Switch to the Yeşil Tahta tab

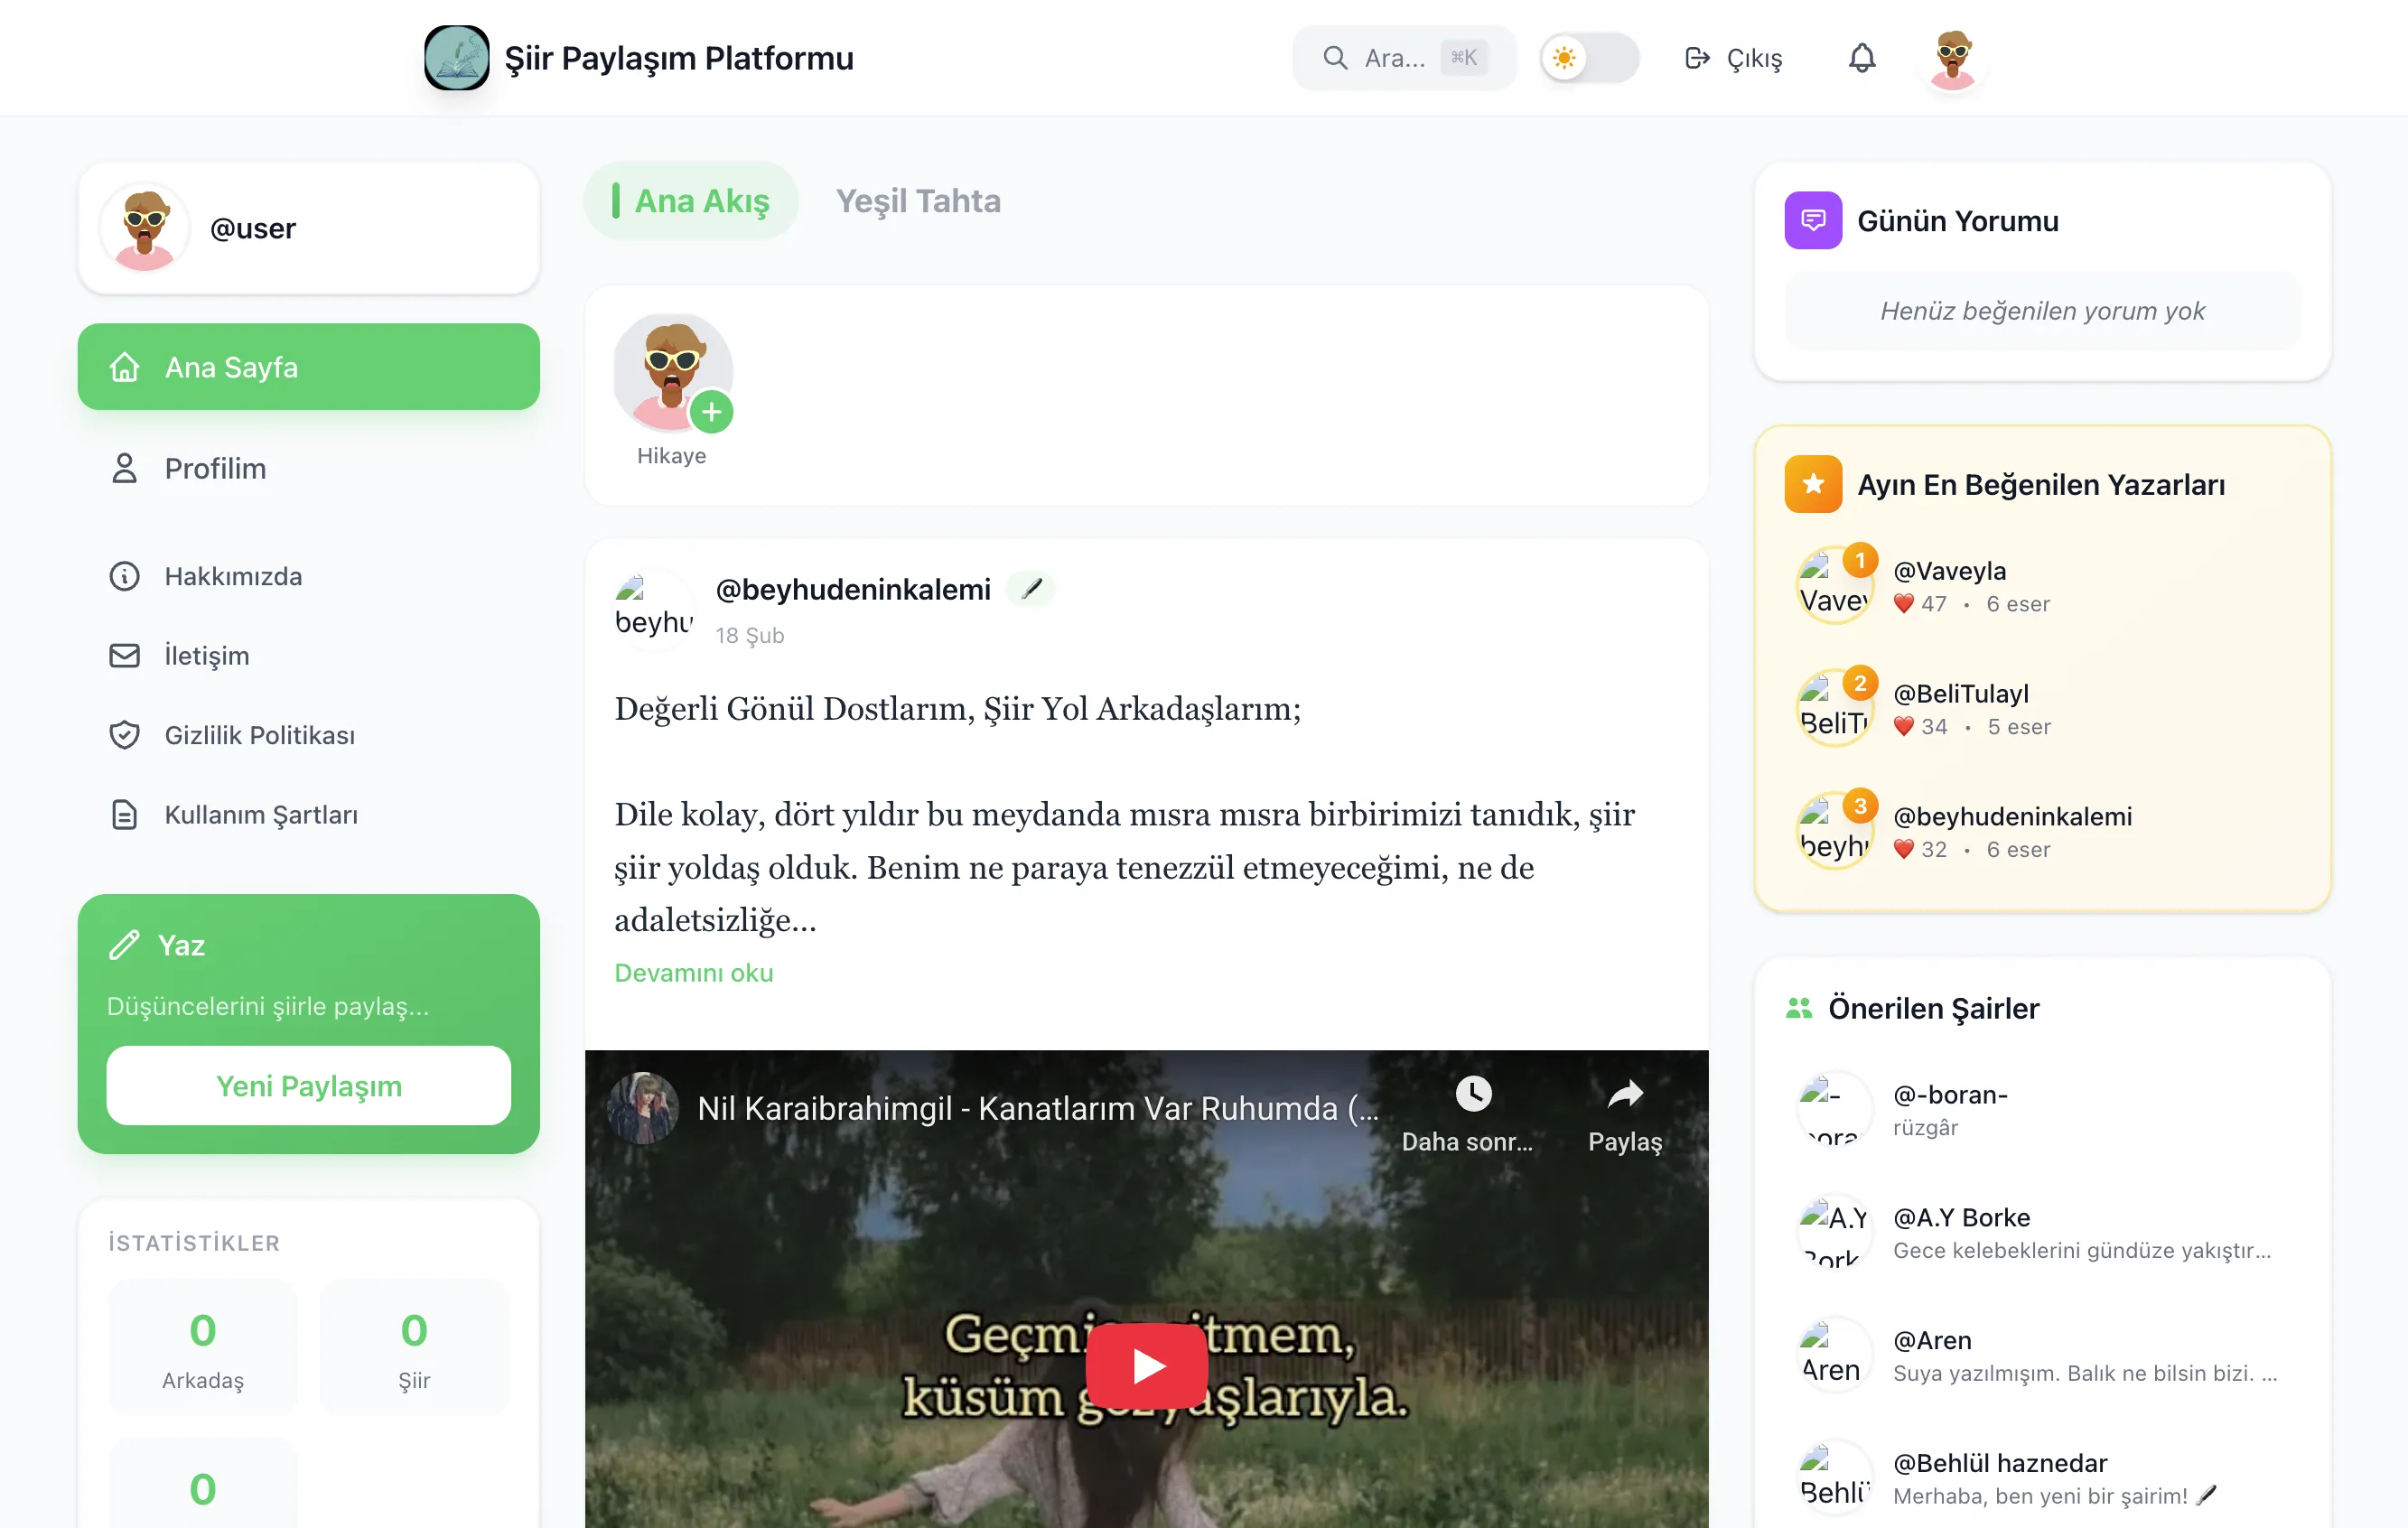click(917, 201)
